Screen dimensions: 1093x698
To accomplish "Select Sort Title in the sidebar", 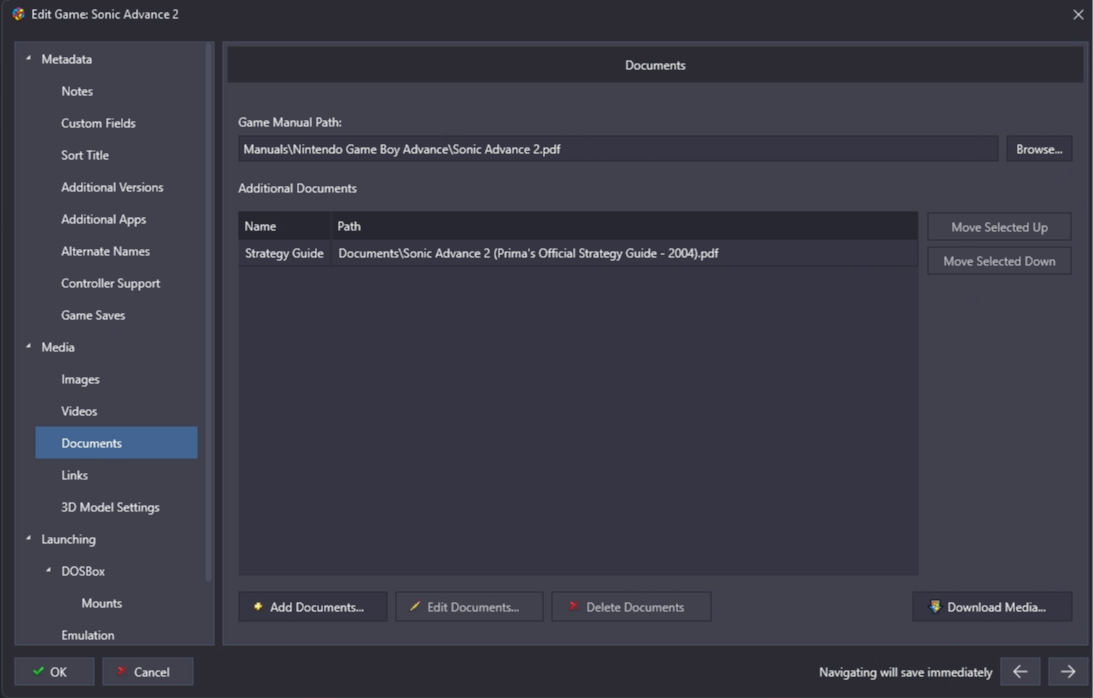I will (x=85, y=155).
